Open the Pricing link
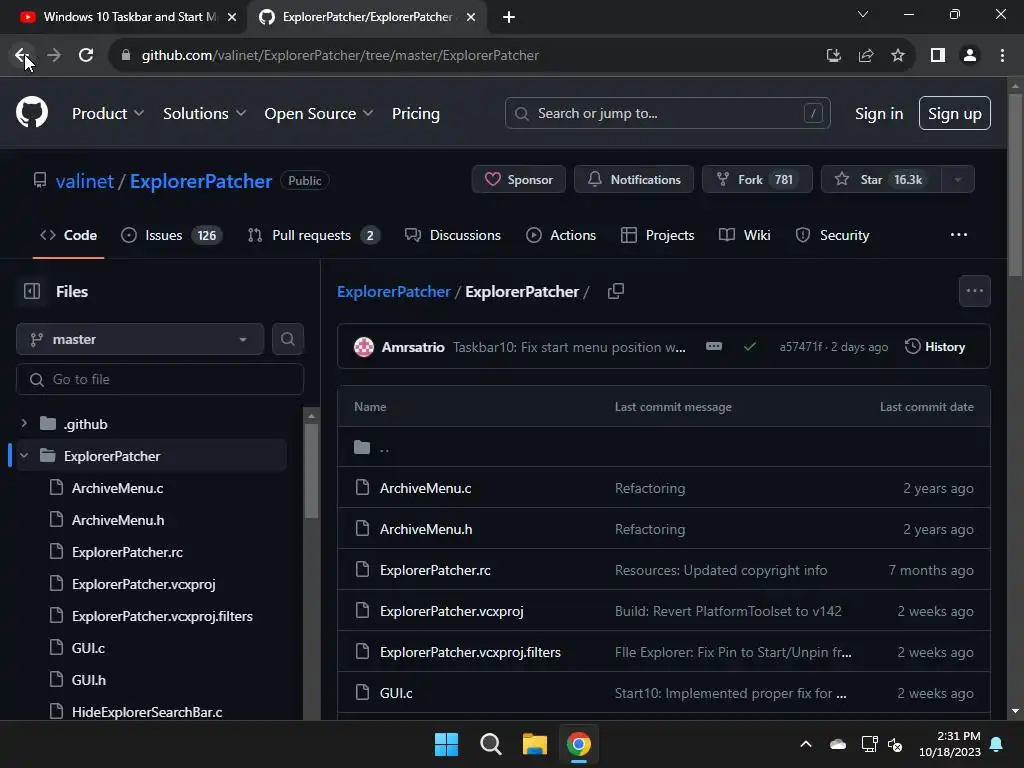 click(x=416, y=114)
